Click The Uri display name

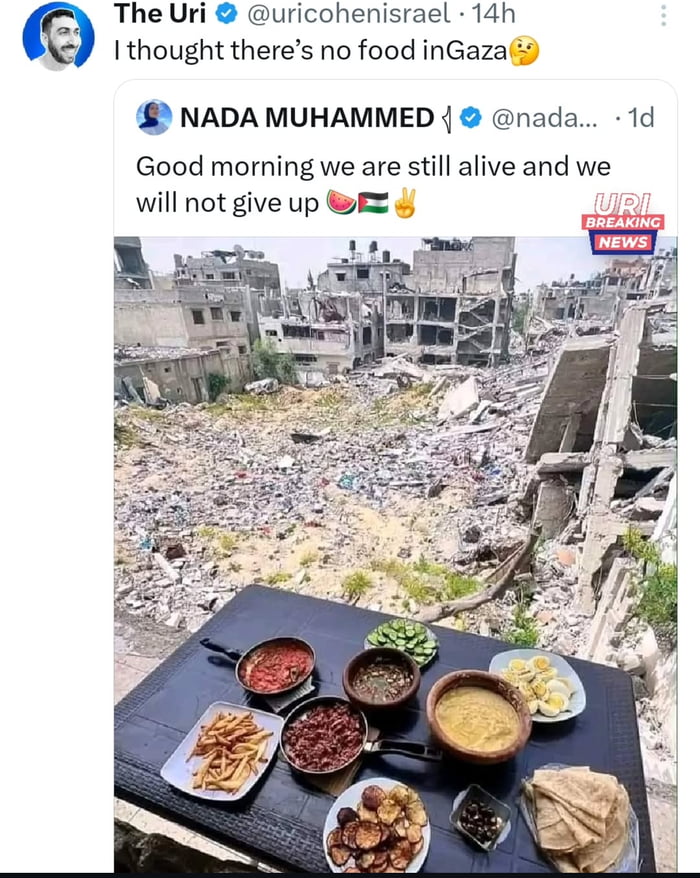(161, 14)
